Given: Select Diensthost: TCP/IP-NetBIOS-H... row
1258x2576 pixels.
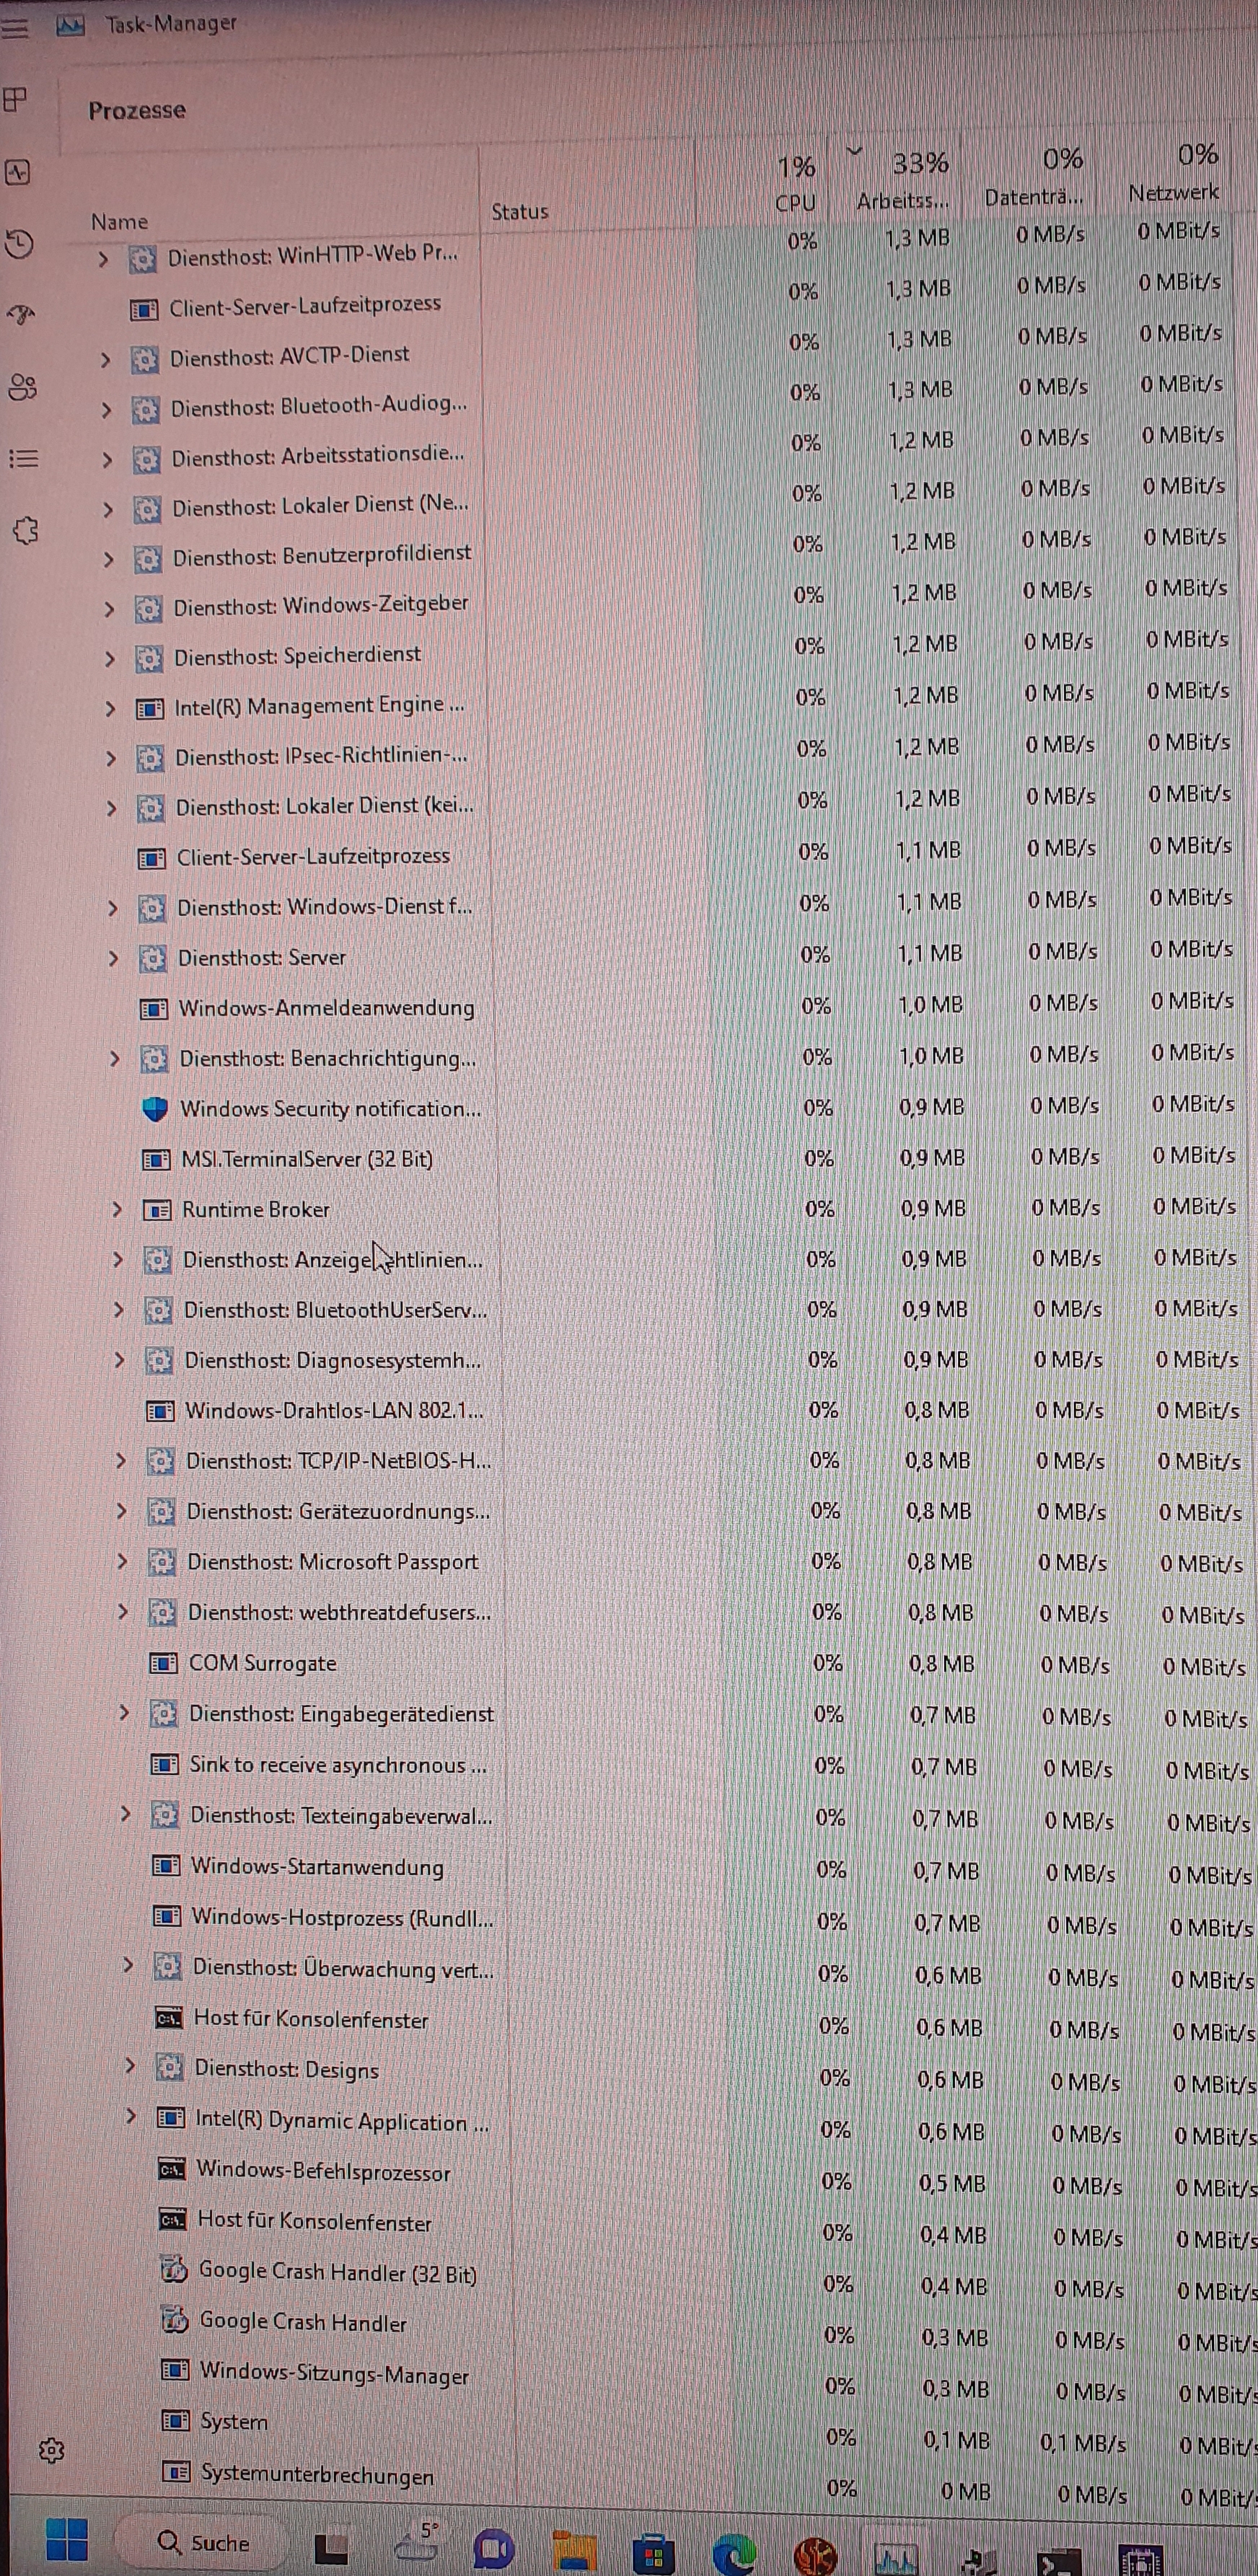Looking at the screenshot, I should tap(338, 1460).
